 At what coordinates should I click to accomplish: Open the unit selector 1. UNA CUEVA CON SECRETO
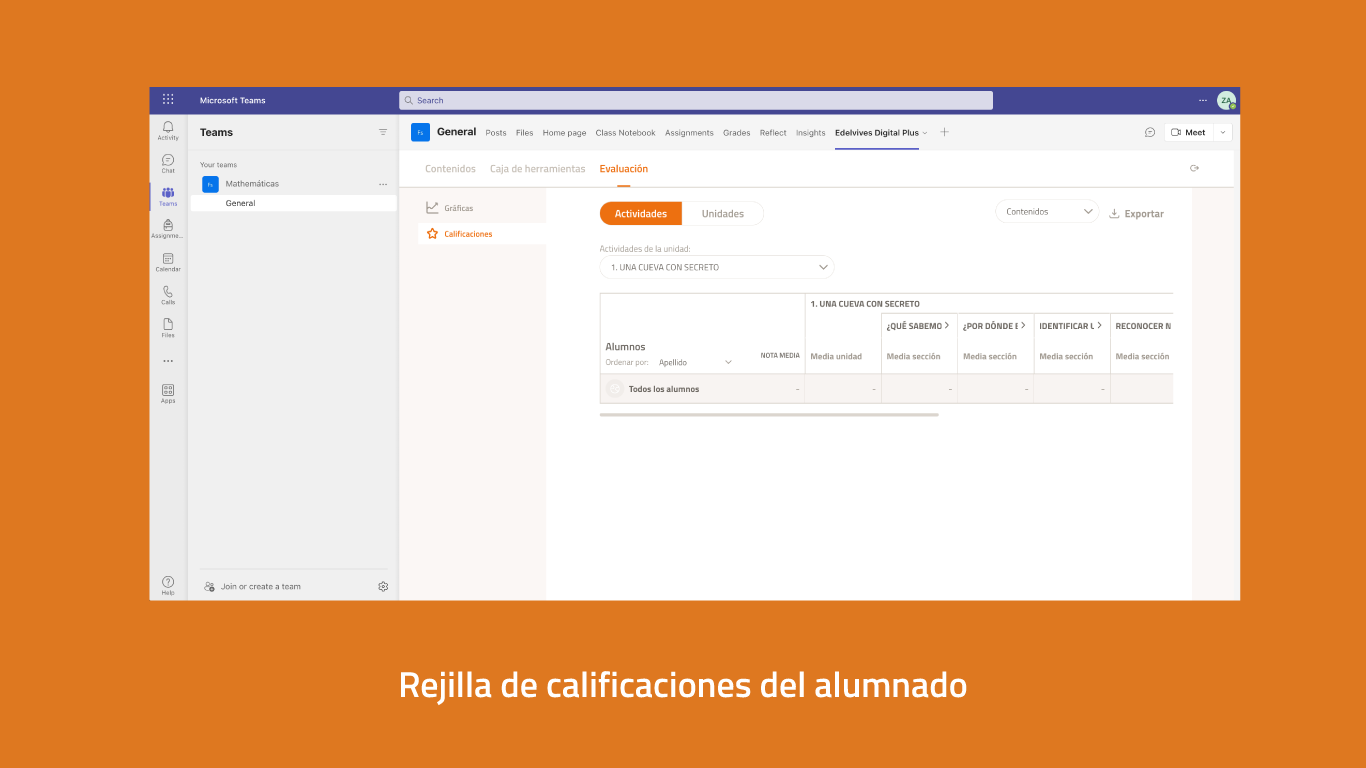click(717, 267)
